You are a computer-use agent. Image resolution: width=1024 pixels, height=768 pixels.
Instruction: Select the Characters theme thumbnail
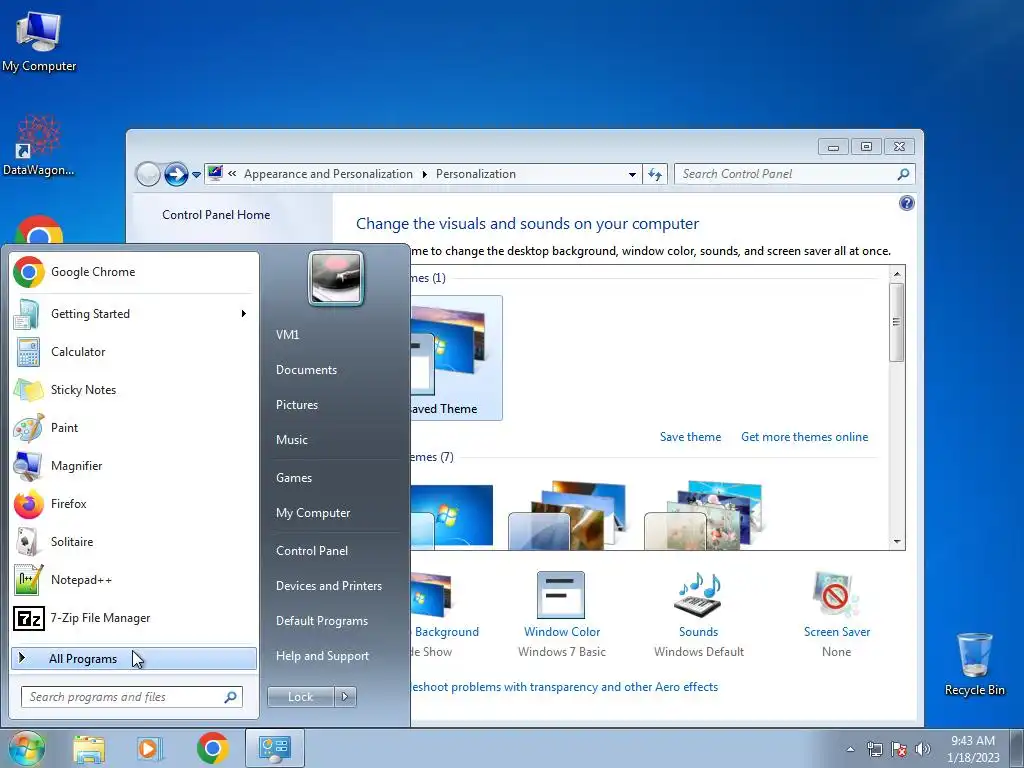[x=703, y=516]
